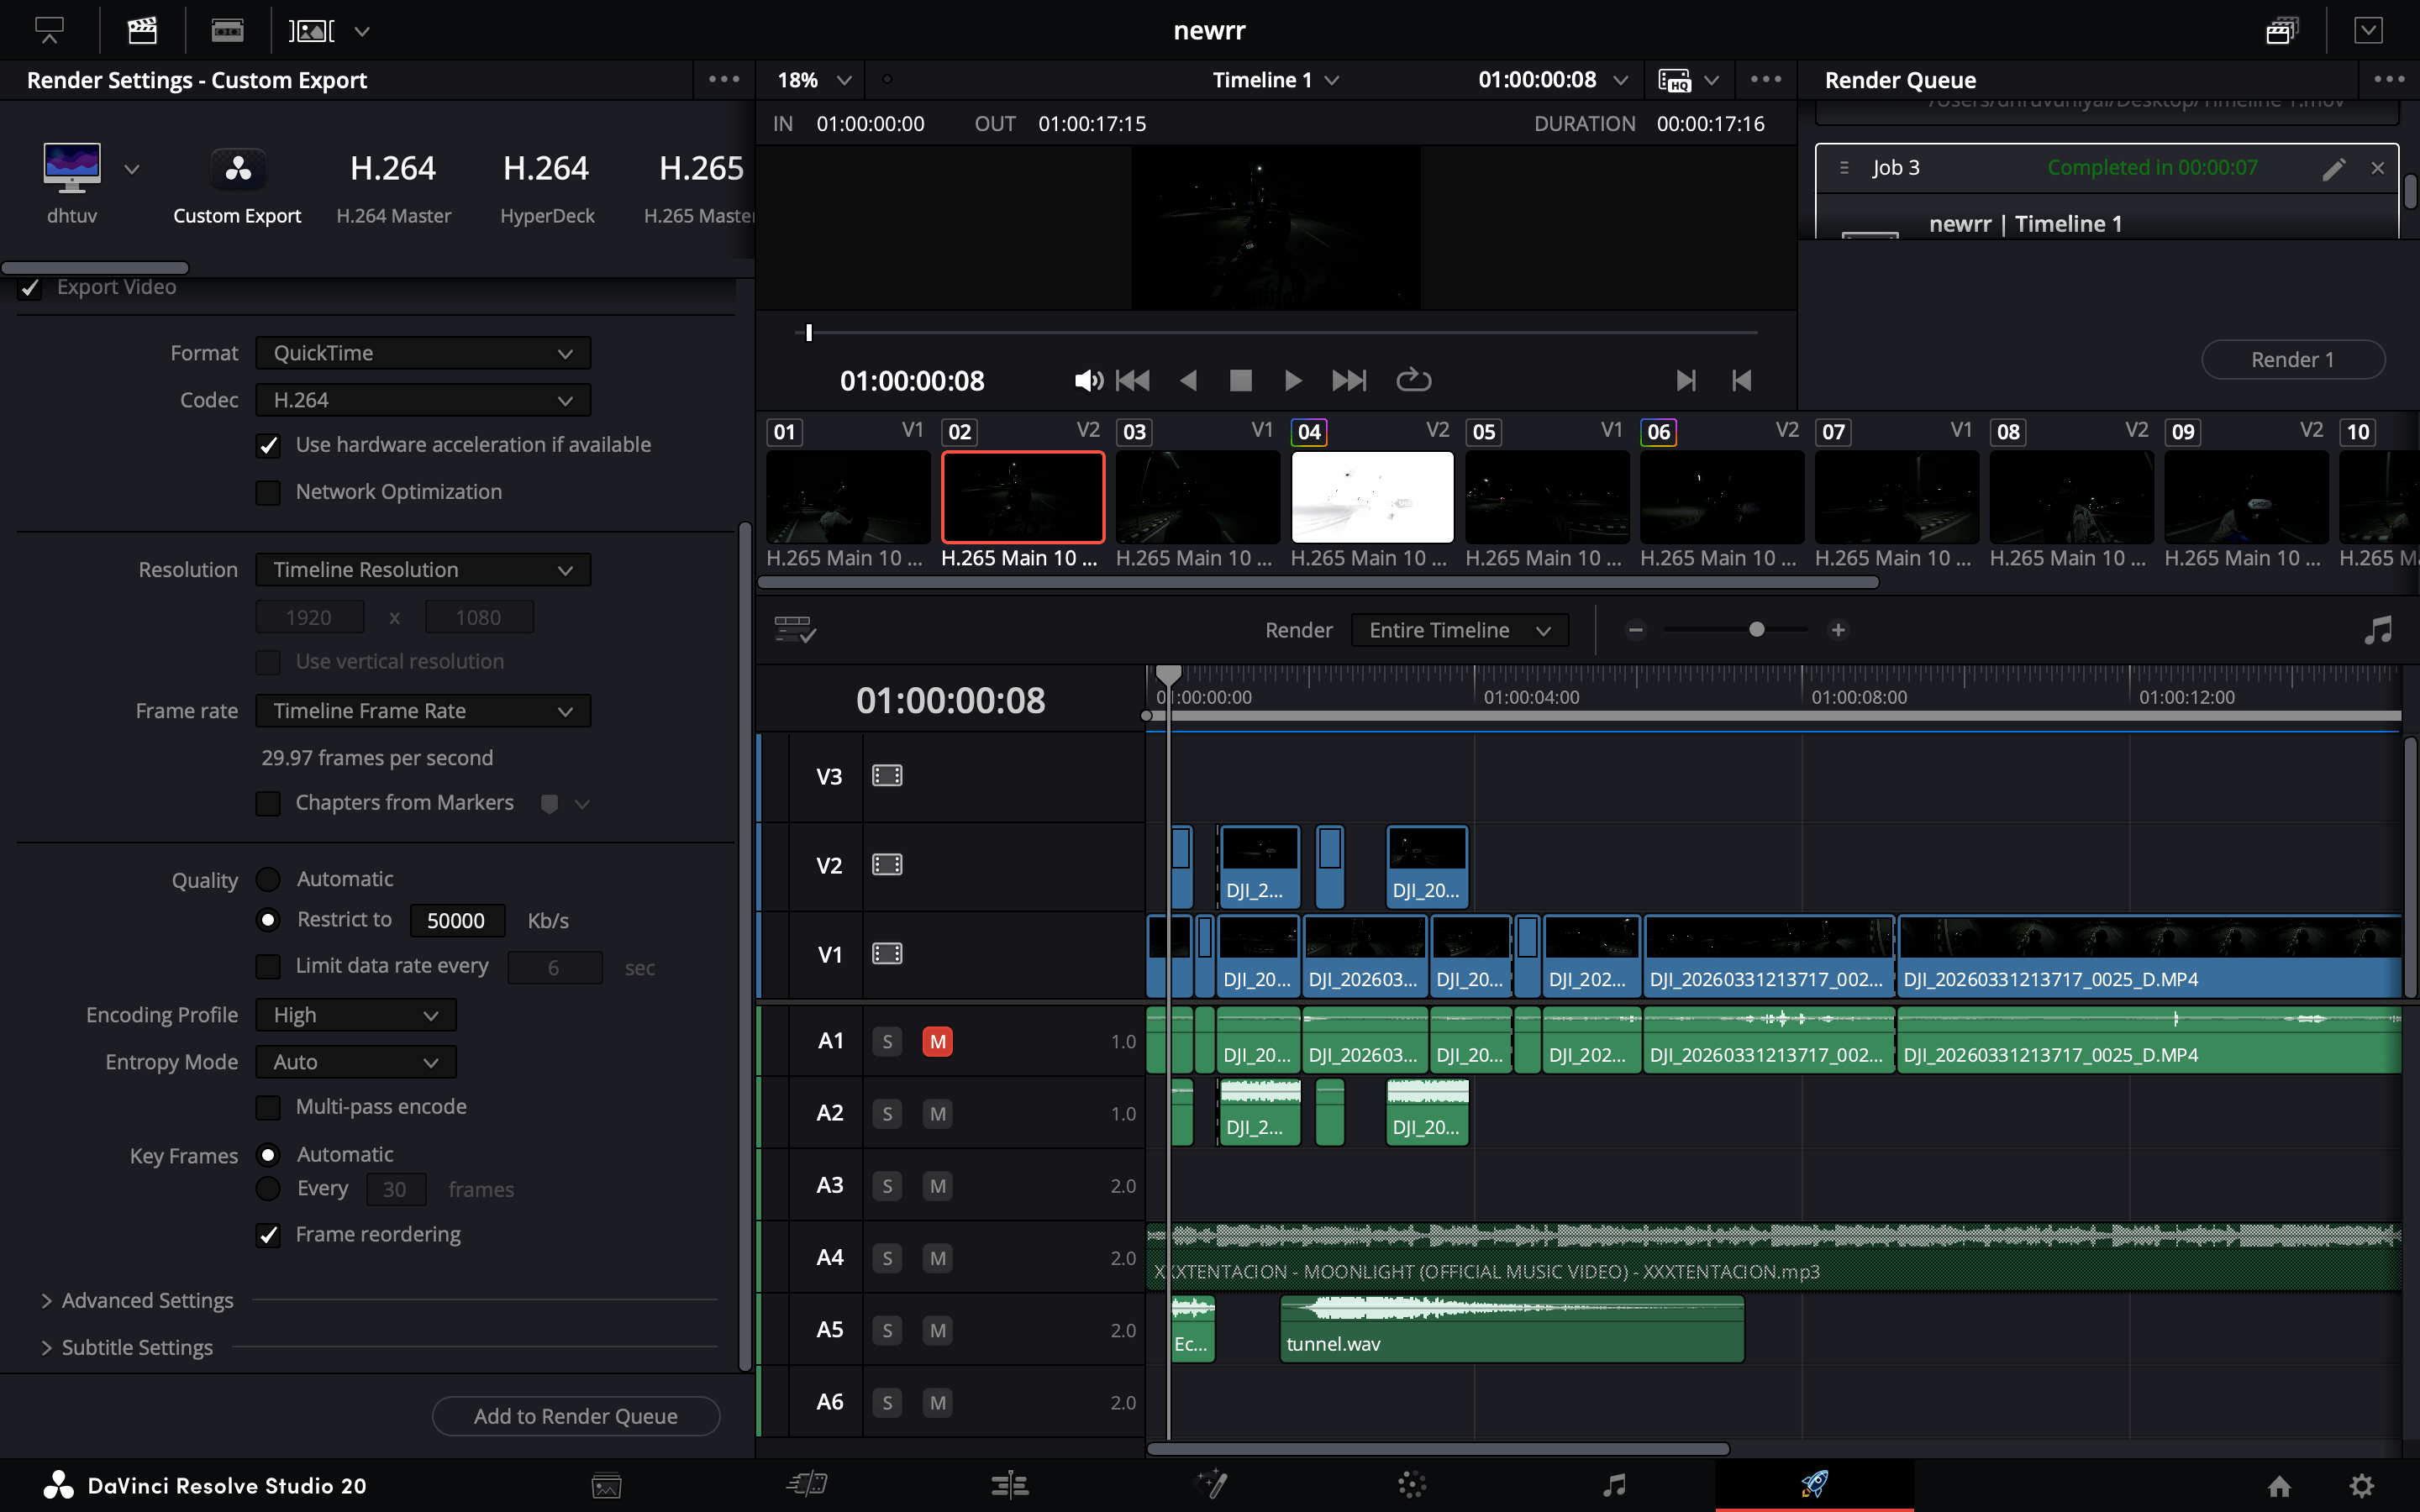
Task: Open the Frame rate dropdown
Action: coord(423,711)
